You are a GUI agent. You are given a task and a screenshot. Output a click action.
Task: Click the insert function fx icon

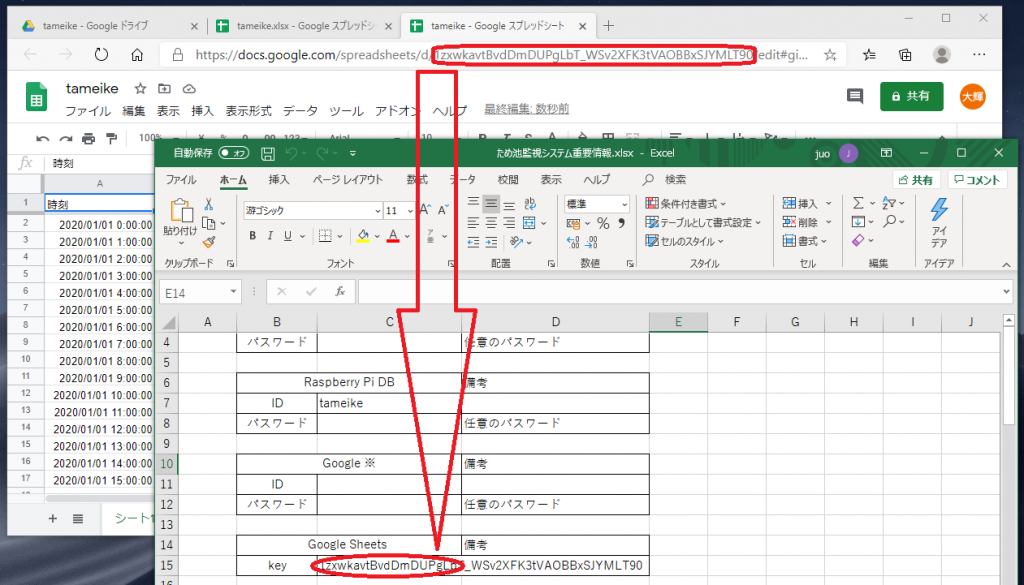(x=340, y=291)
